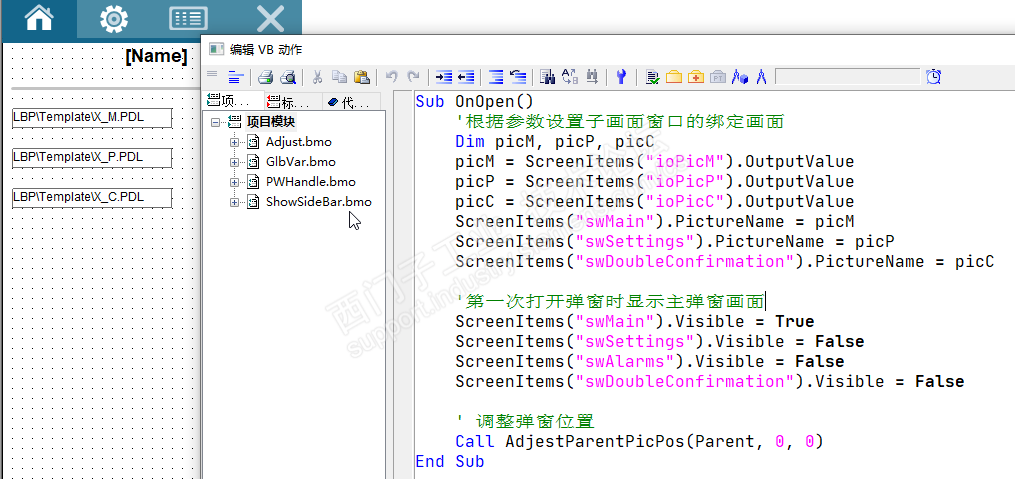Run the syntax check icon

click(x=653, y=76)
